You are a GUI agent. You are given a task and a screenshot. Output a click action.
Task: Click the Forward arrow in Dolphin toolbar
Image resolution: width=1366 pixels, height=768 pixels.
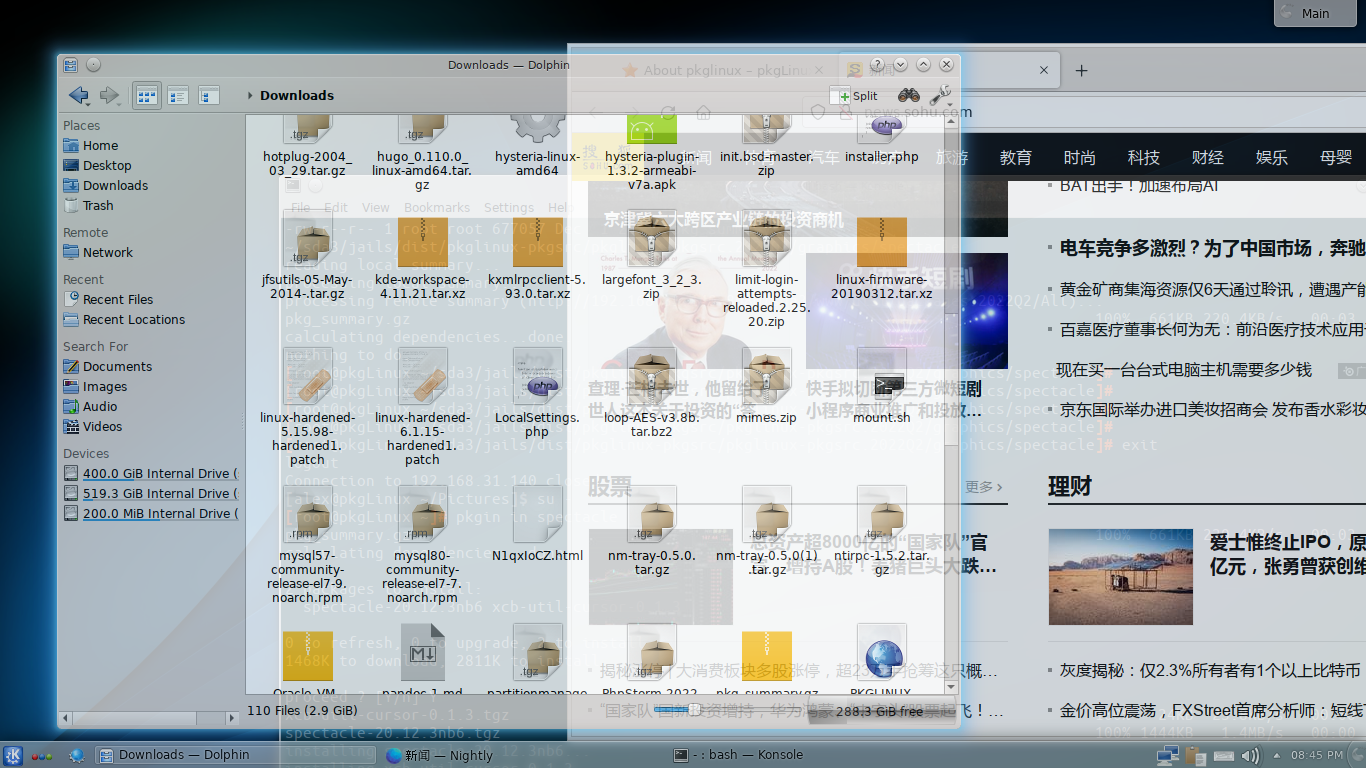coord(108,96)
